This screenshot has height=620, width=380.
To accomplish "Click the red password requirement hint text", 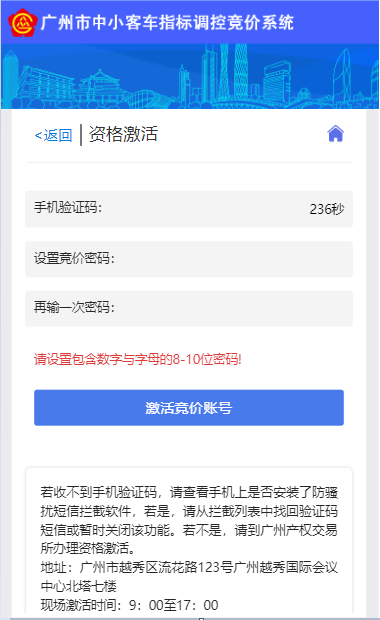I will tap(138, 359).
